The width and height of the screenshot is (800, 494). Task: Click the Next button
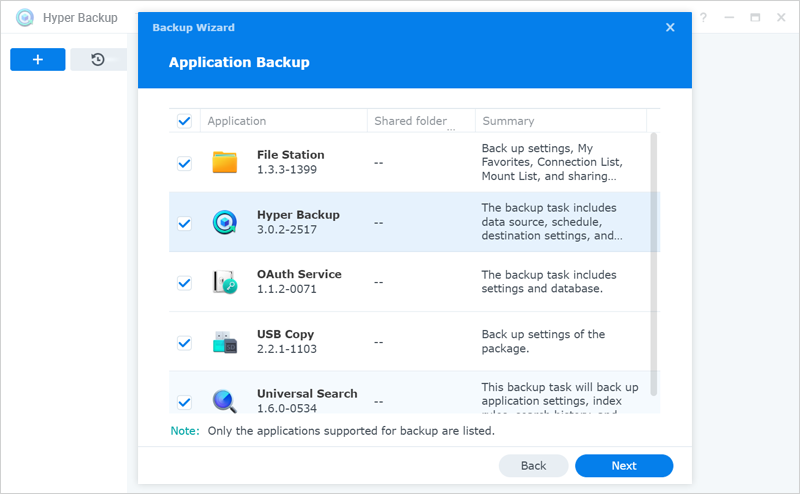click(624, 465)
